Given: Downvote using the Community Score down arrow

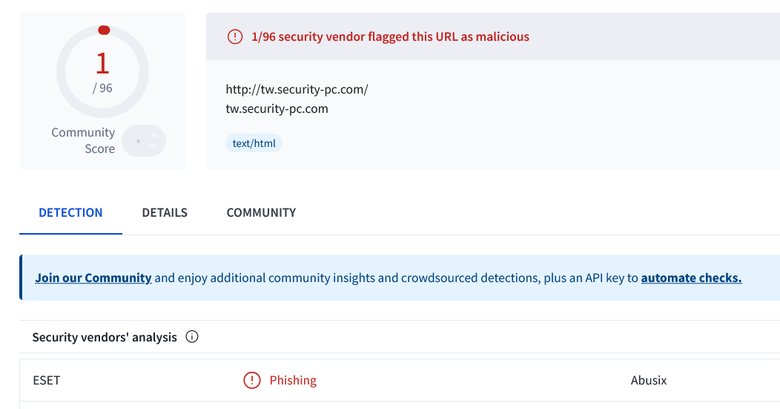Looking at the screenshot, I should 153,146.
